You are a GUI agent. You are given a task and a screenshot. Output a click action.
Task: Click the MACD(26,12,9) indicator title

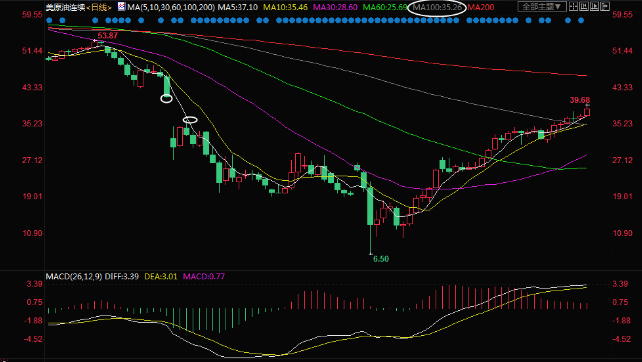tap(74, 276)
